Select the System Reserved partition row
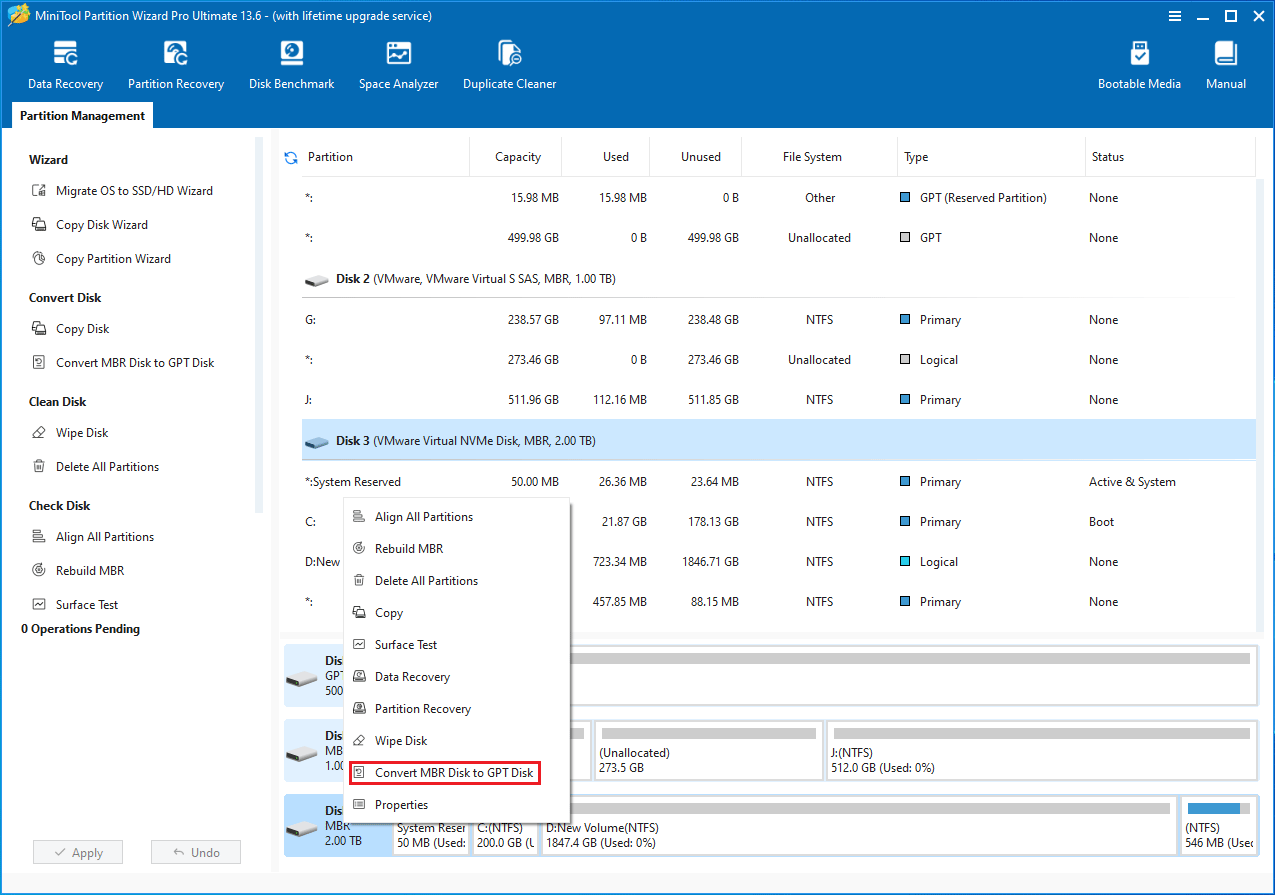The height and width of the screenshot is (895, 1275). 778,482
